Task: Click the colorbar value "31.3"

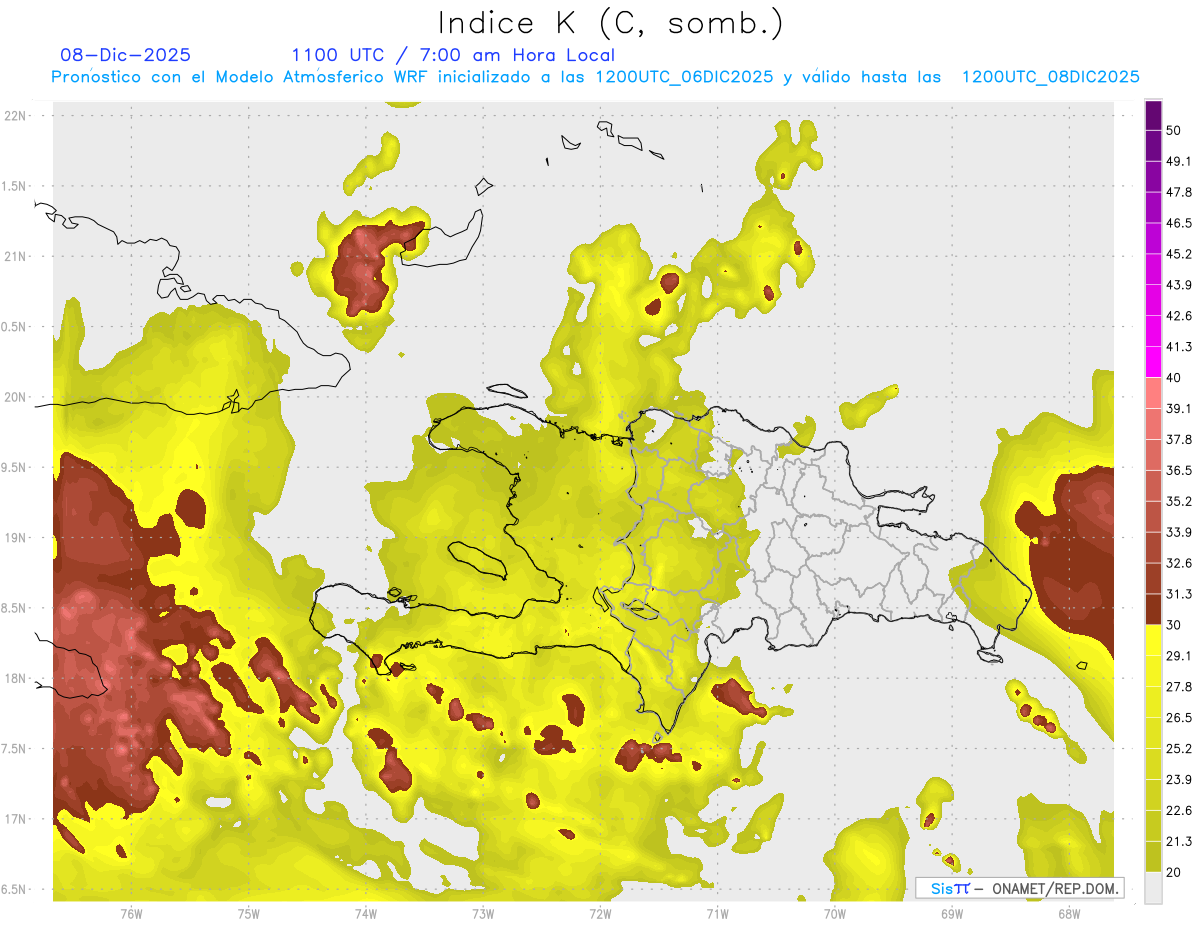Action: (1179, 594)
